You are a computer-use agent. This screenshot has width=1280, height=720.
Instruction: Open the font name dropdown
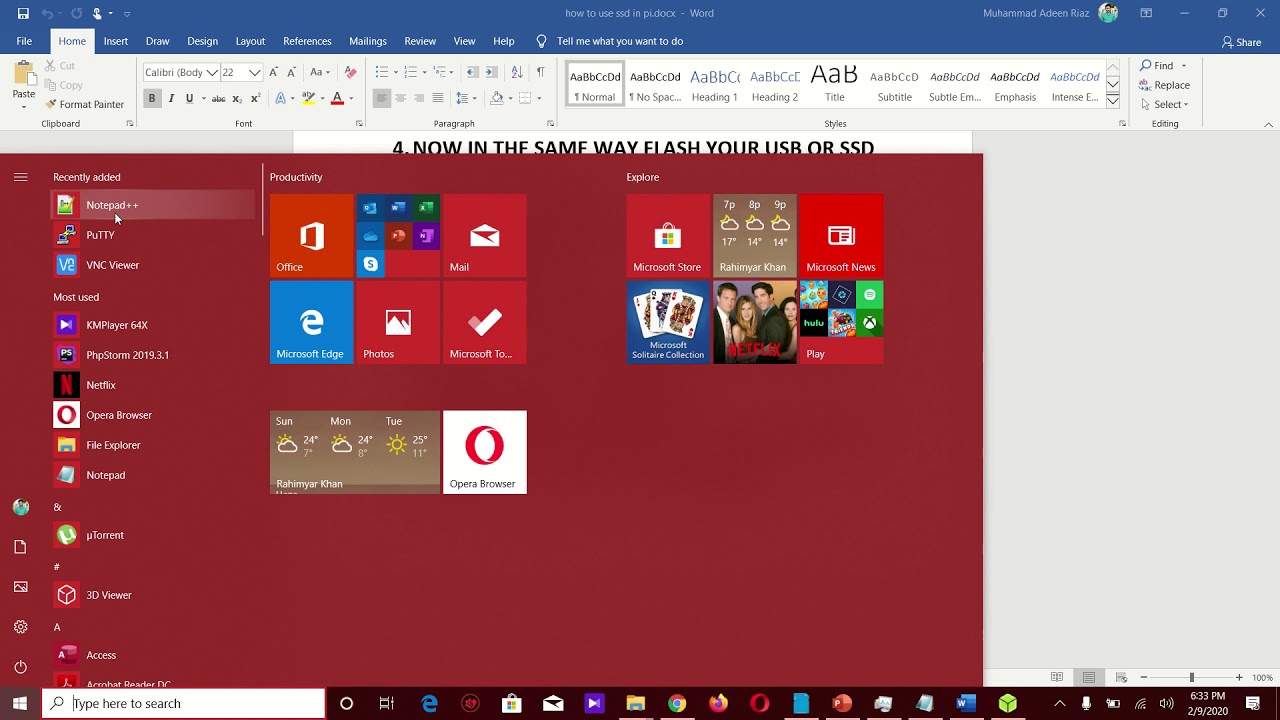point(212,72)
